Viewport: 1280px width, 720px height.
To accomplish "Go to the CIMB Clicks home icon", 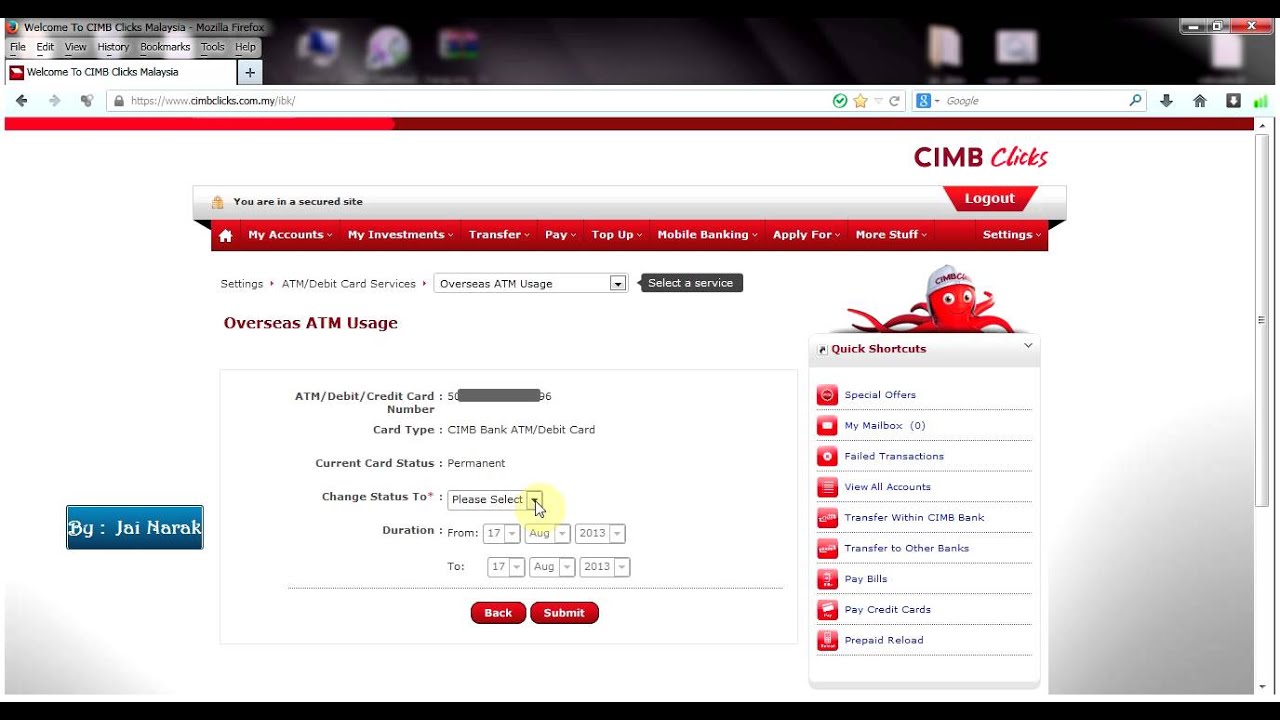I will point(225,235).
